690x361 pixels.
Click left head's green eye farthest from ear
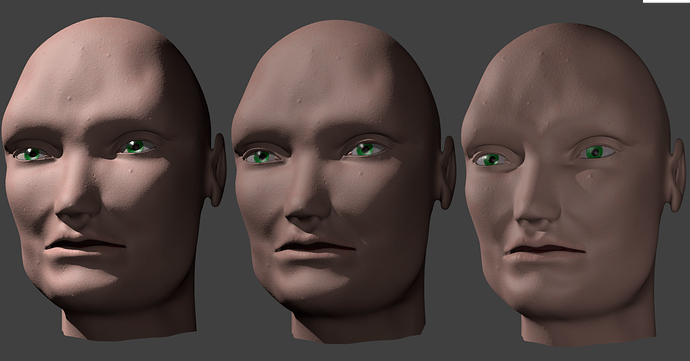[x=32, y=154]
